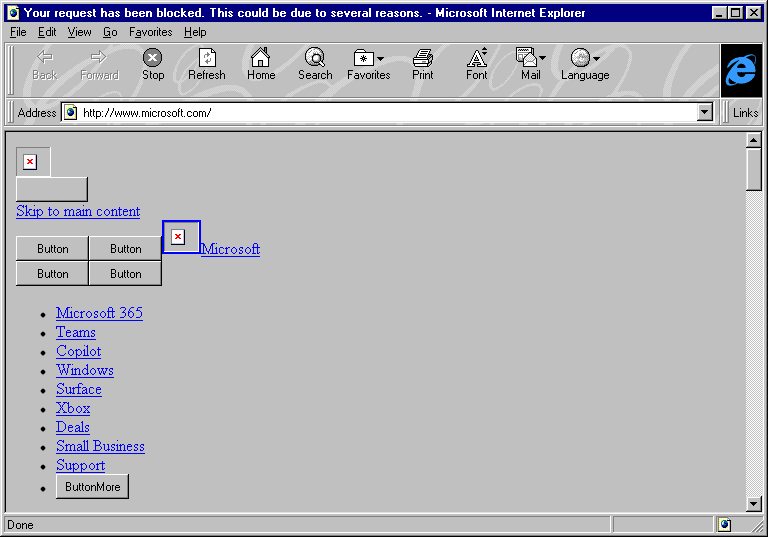Open the Go menu
Image resolution: width=768 pixels, height=537 pixels.
(x=110, y=32)
